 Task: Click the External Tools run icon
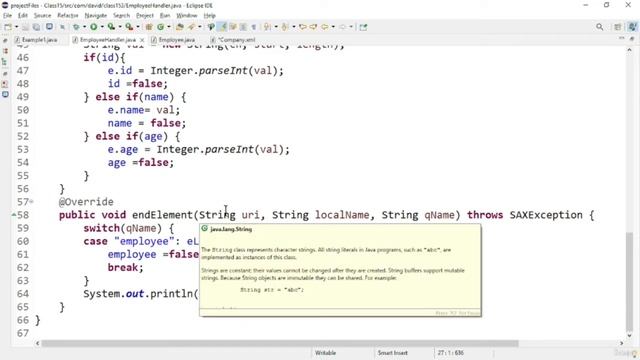pos(129,27)
